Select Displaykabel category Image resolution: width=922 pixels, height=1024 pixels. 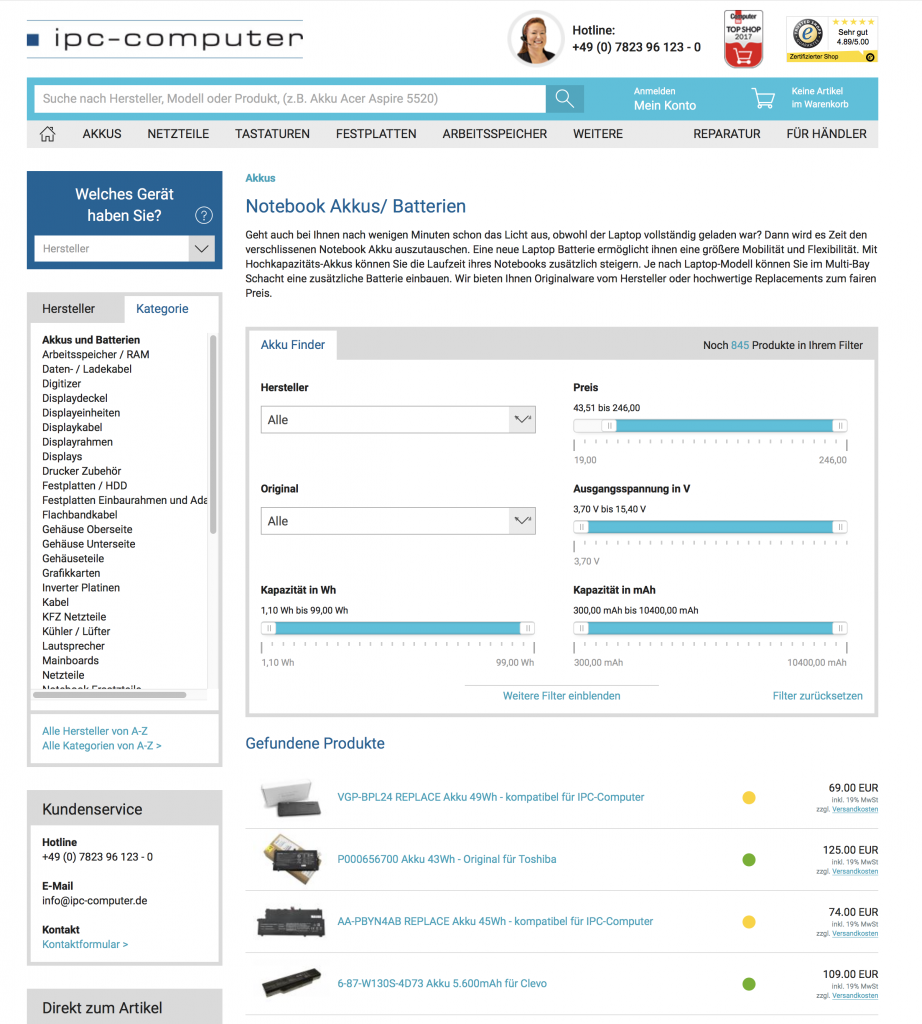click(x=72, y=428)
